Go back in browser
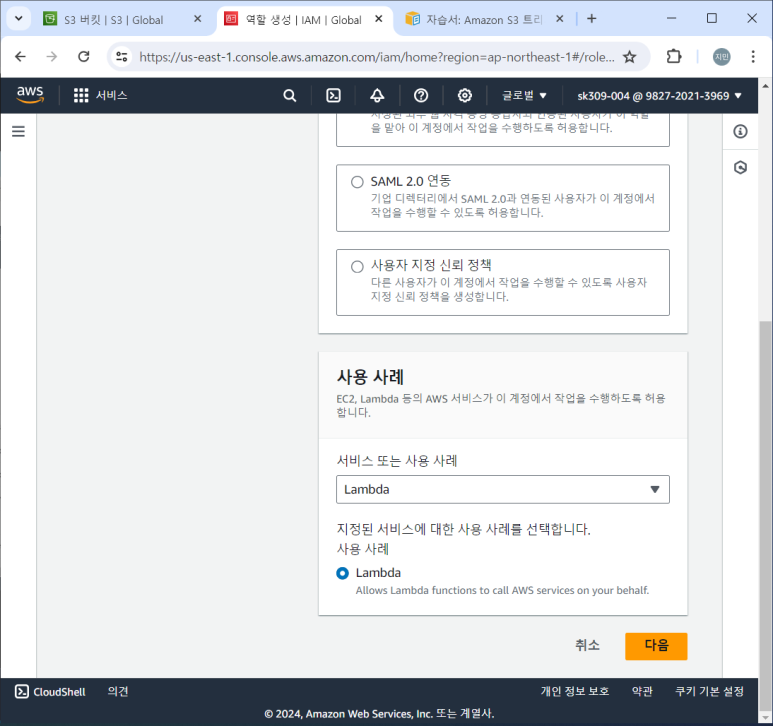This screenshot has width=773, height=726. pyautogui.click(x=20, y=57)
